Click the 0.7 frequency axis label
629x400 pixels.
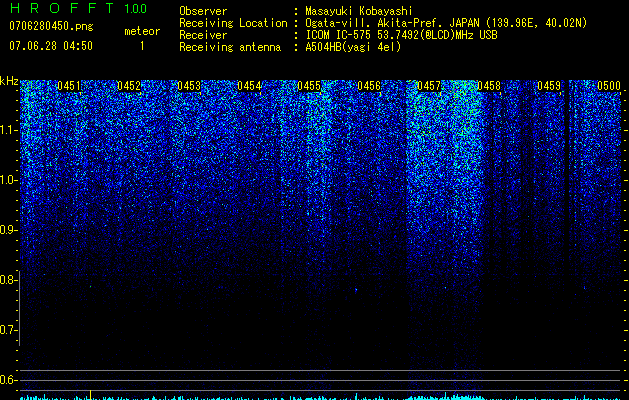tap(8, 330)
